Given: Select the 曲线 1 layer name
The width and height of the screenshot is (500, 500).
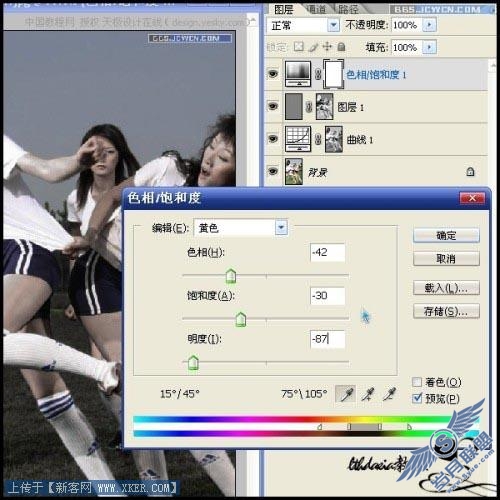Looking at the screenshot, I should coord(360,139).
